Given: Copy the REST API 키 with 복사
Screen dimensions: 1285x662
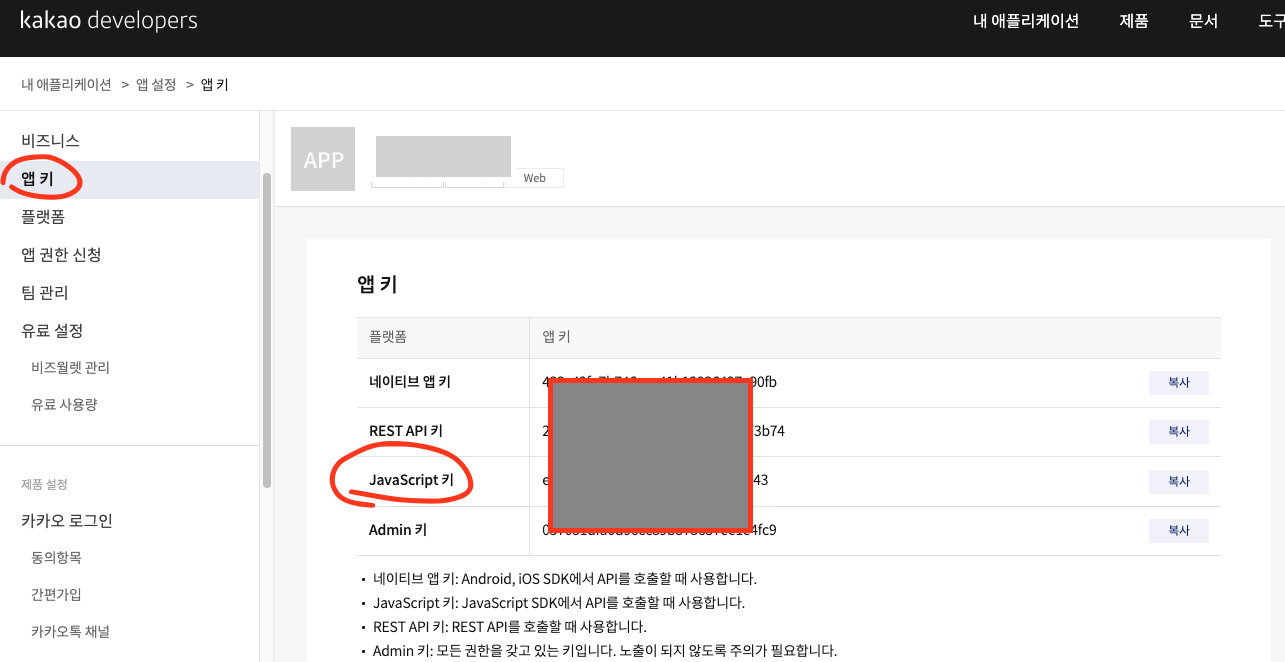Looking at the screenshot, I should click(1179, 432).
